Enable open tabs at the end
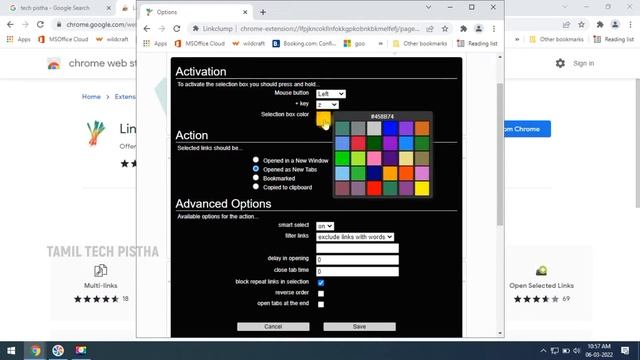The width and height of the screenshot is (640, 360). (321, 304)
